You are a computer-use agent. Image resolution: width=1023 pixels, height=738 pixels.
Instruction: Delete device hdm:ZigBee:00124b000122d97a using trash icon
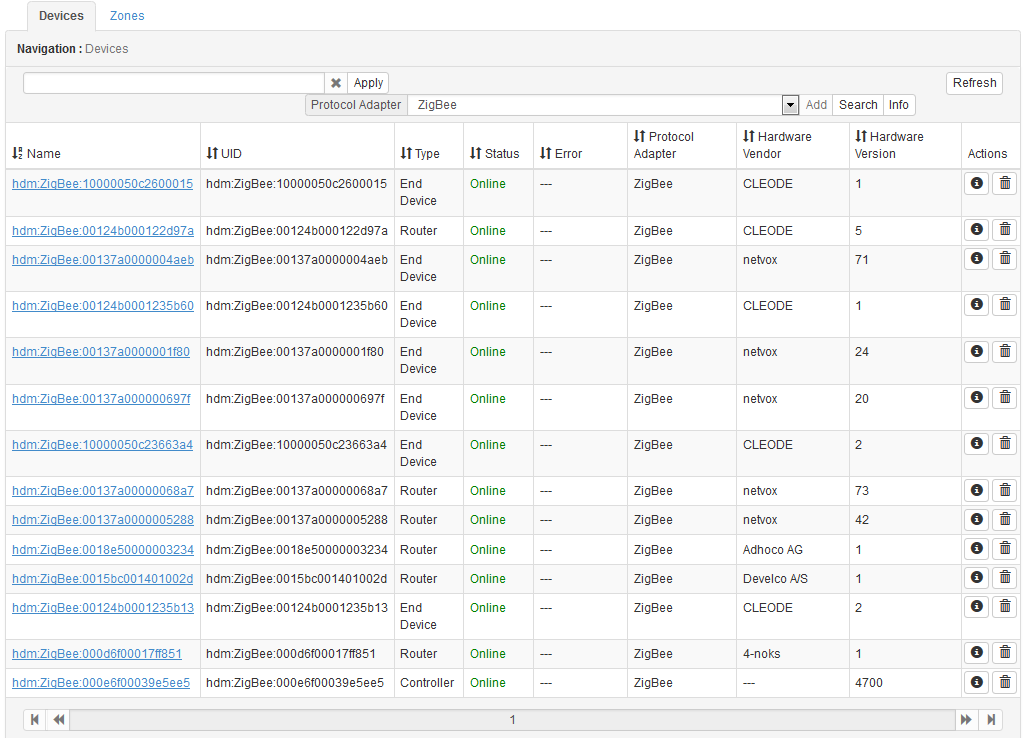tap(1004, 230)
